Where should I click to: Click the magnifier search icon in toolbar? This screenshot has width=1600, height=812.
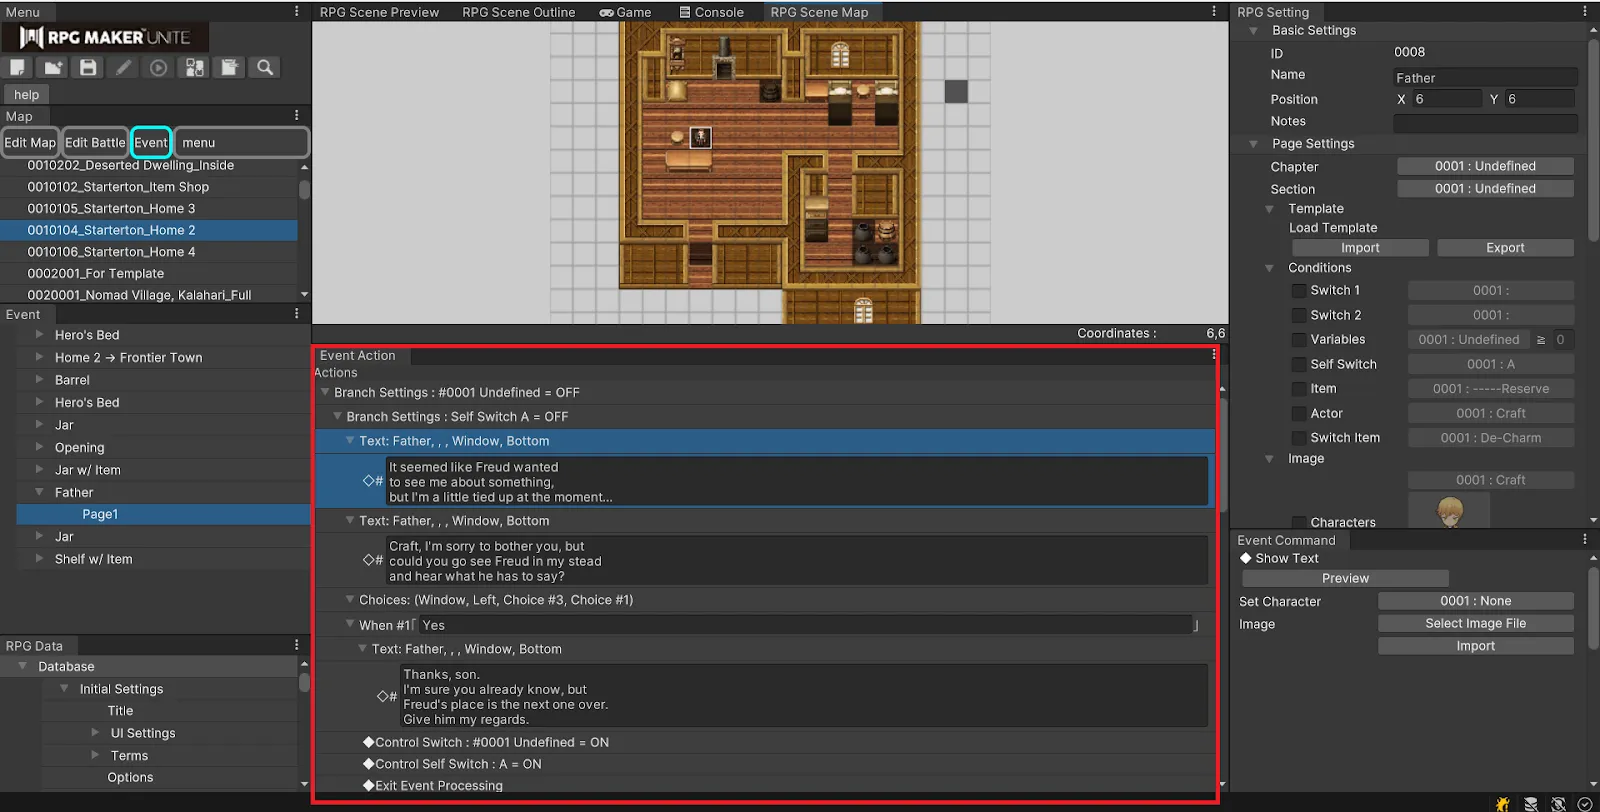click(x=265, y=67)
